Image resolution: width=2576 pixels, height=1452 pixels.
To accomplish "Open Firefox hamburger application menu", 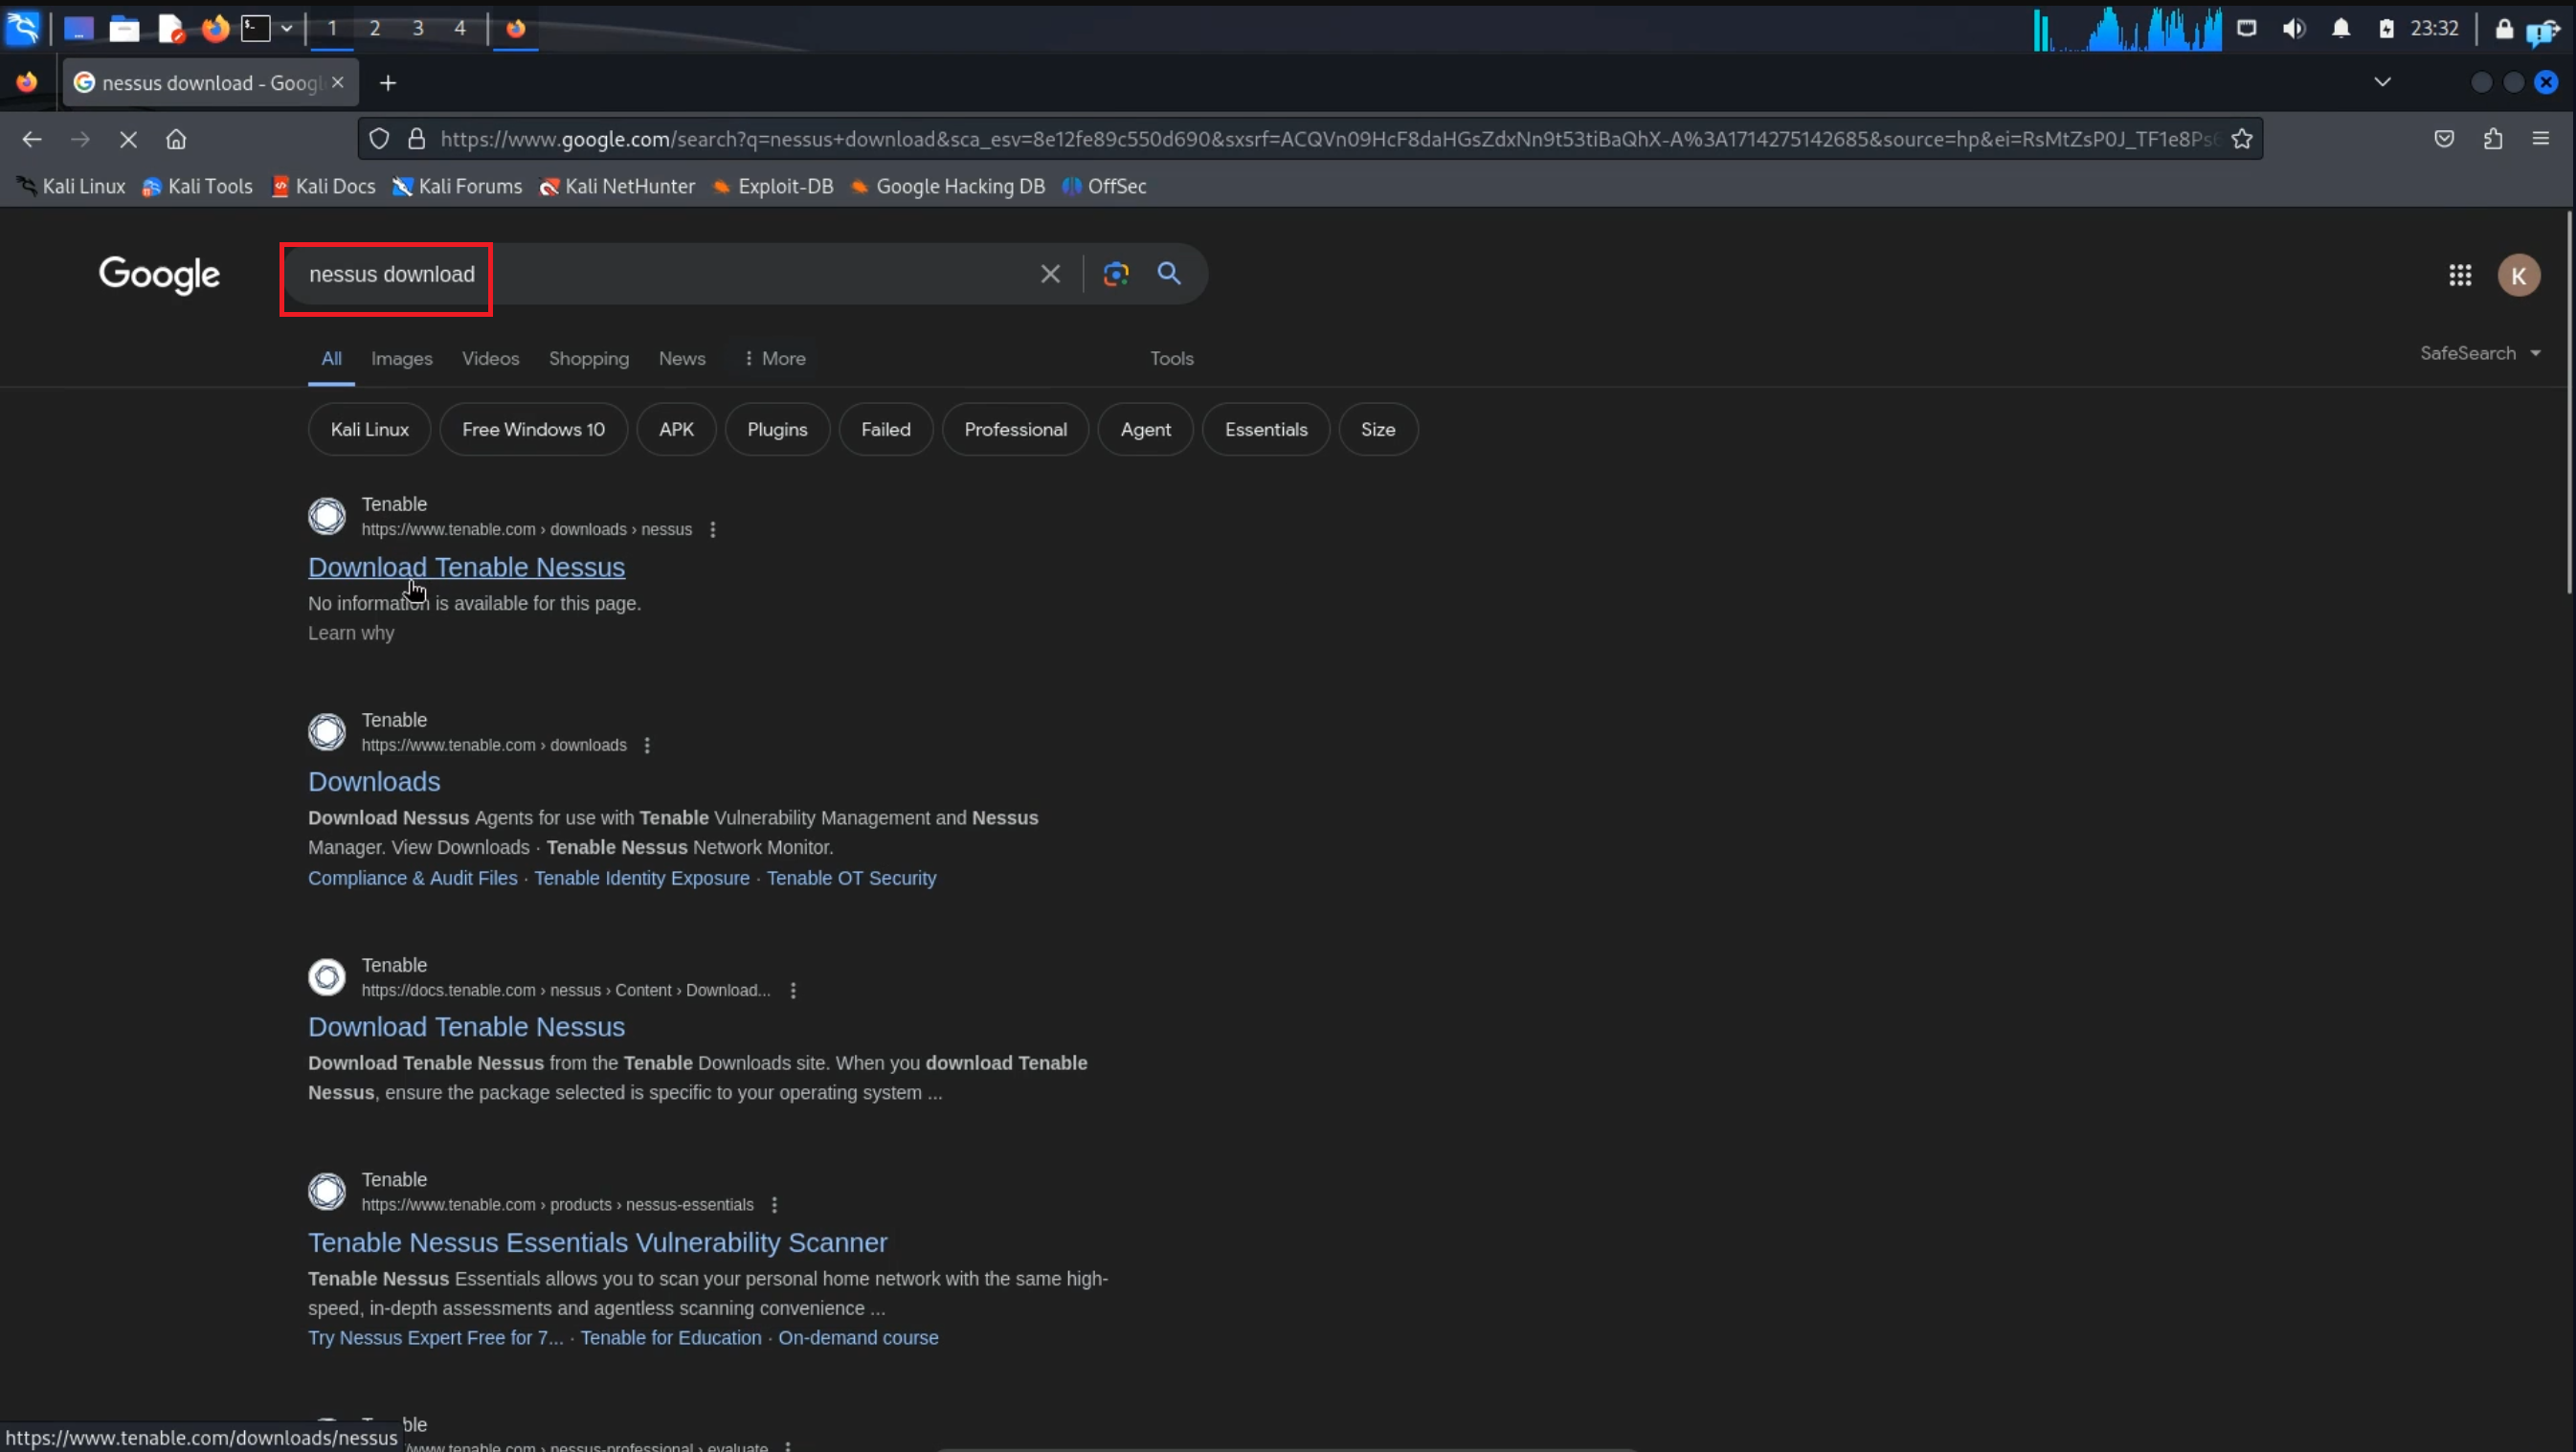I will coord(2540,139).
